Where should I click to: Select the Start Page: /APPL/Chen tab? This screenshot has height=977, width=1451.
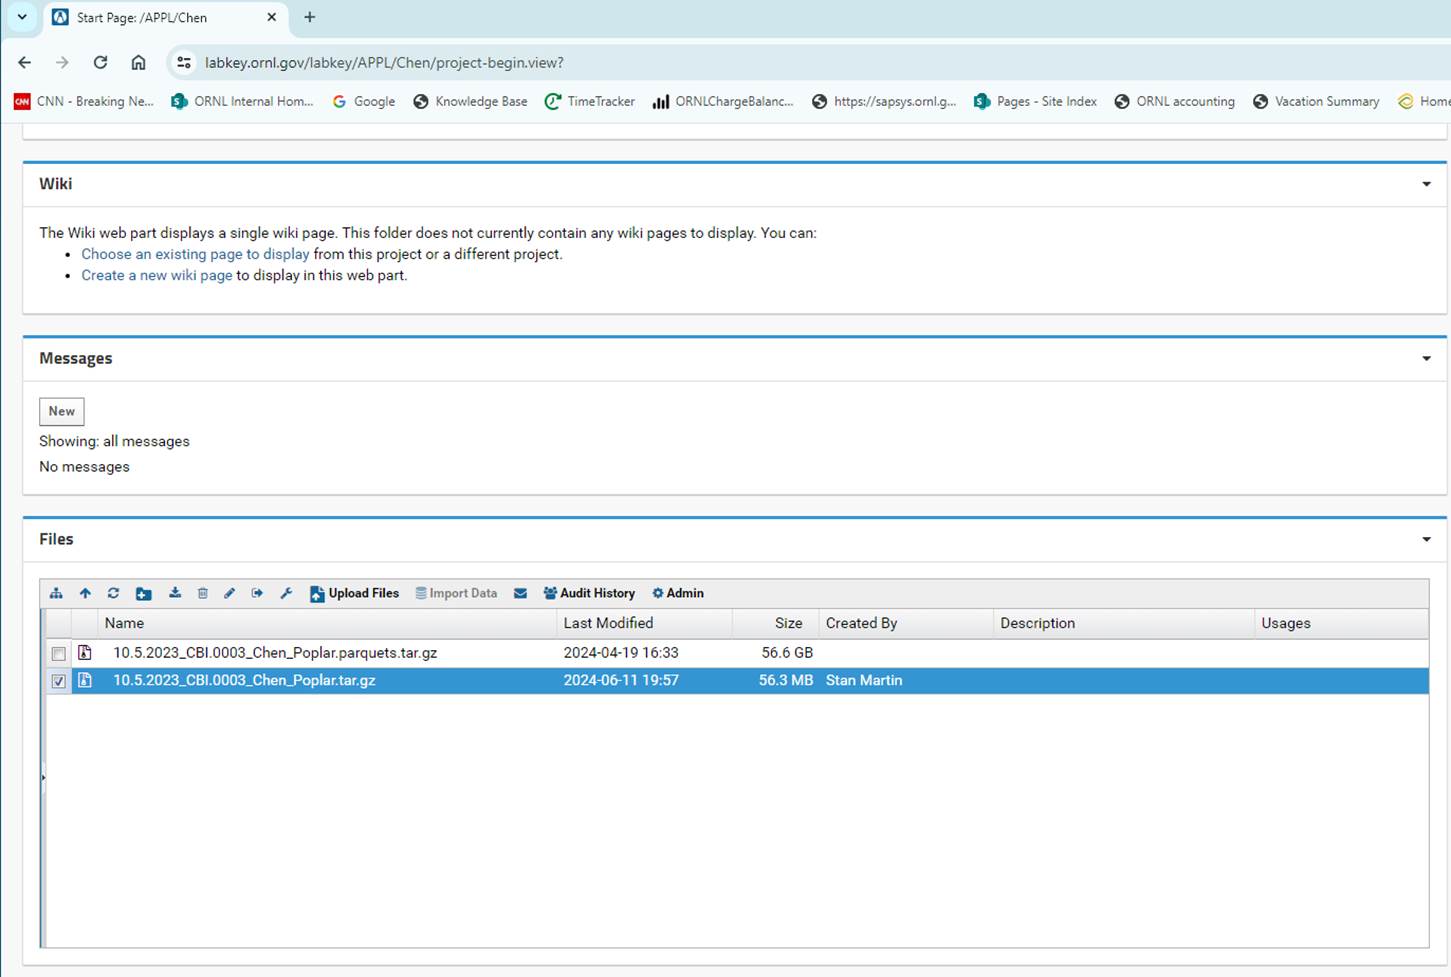coord(165,18)
